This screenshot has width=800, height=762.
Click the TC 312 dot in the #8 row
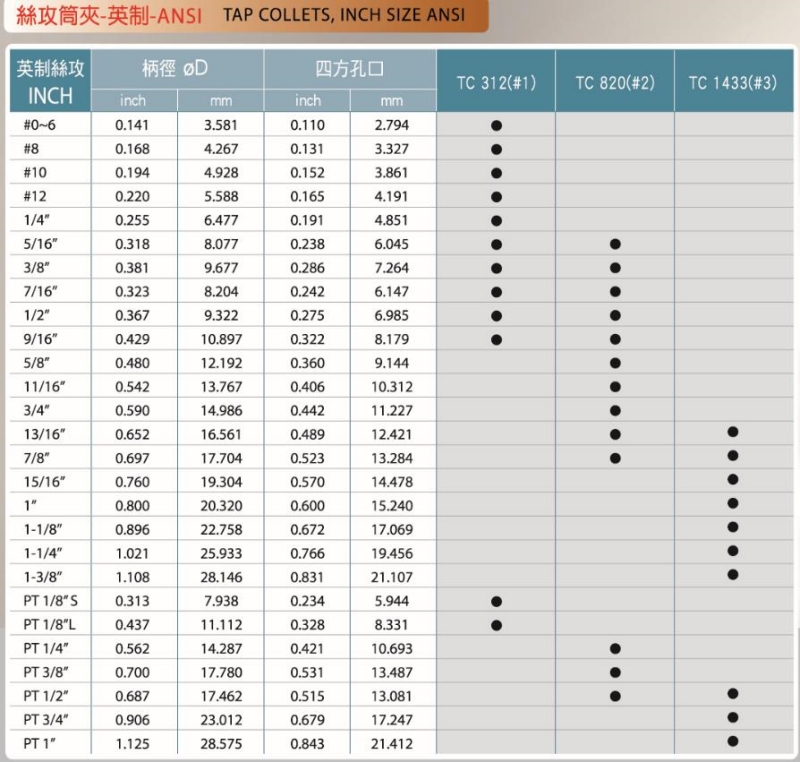point(496,149)
